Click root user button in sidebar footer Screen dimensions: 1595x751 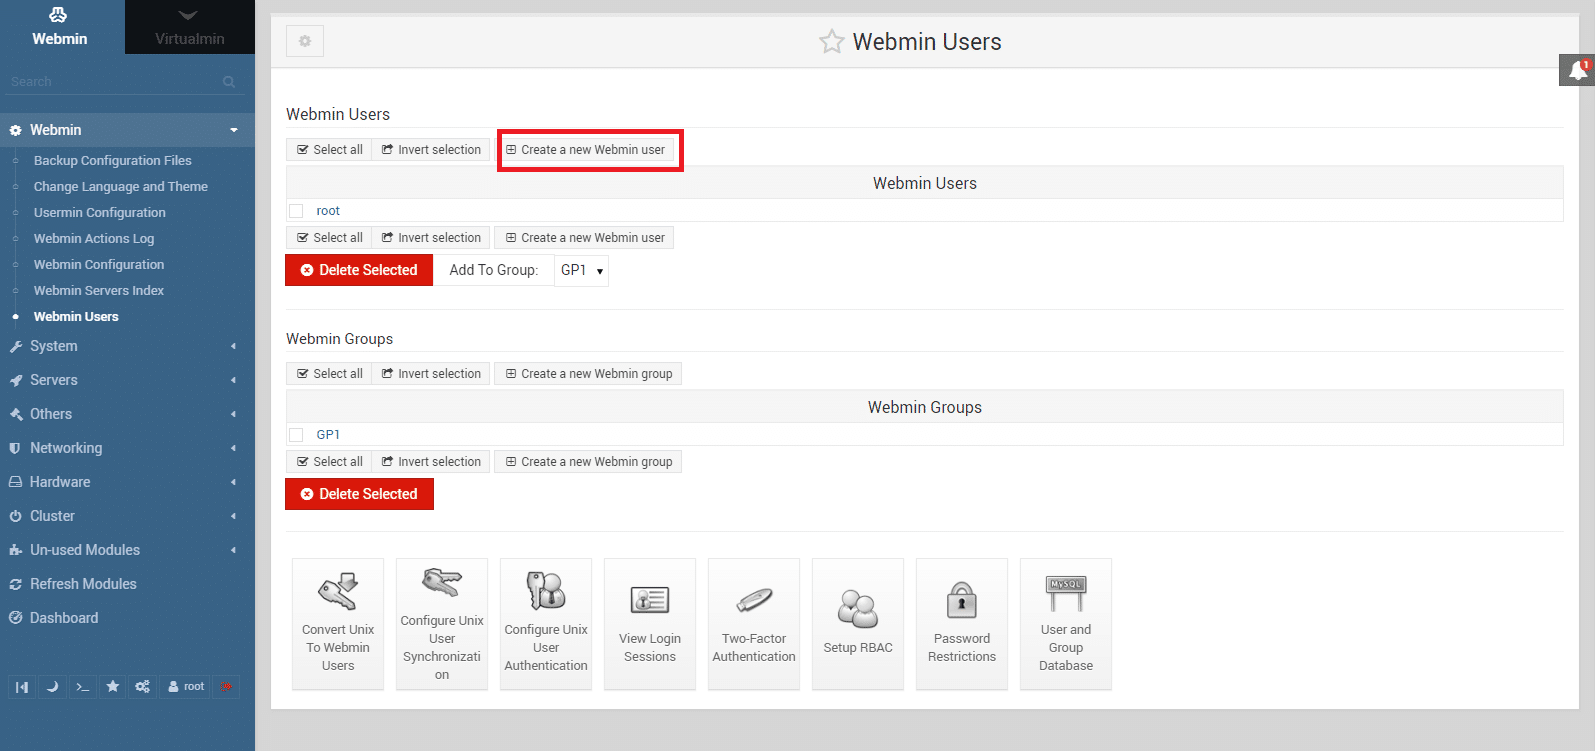pyautogui.click(x=186, y=687)
